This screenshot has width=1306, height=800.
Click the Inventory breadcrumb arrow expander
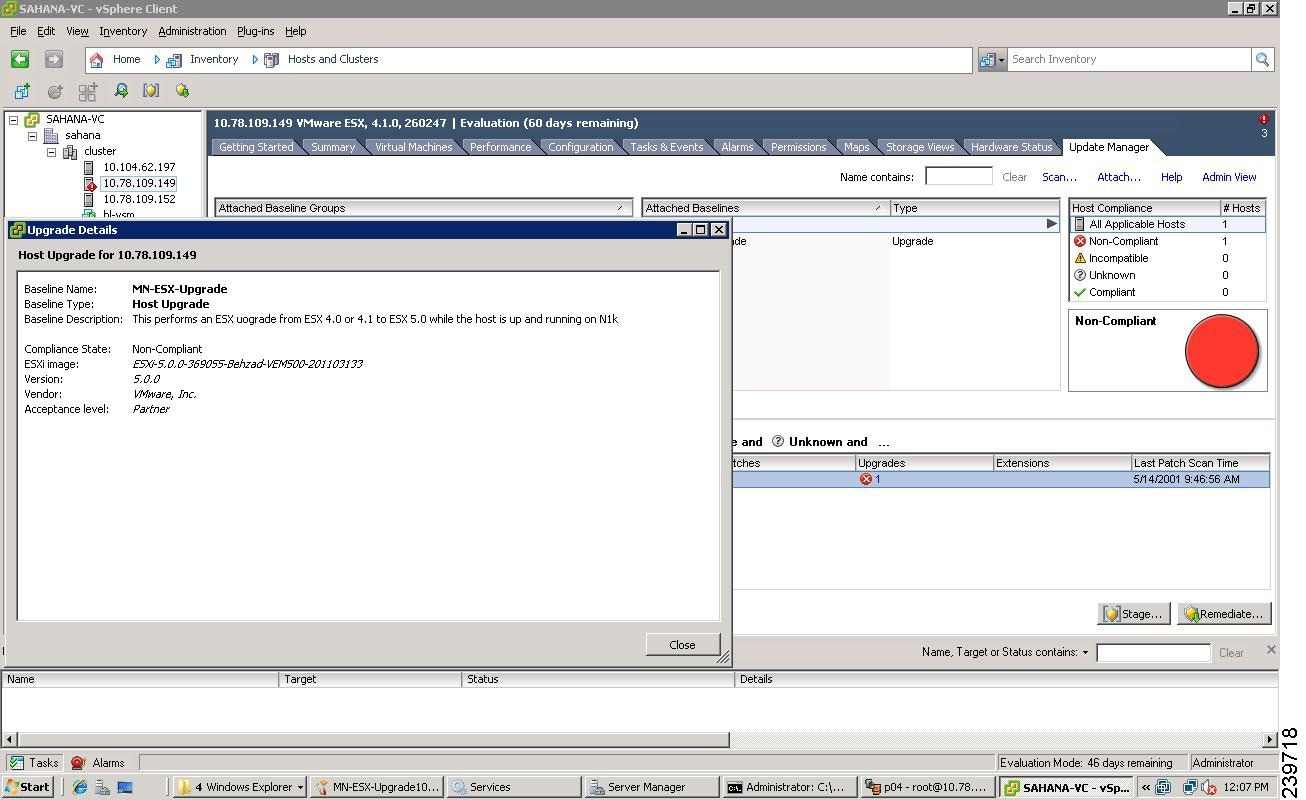point(157,60)
